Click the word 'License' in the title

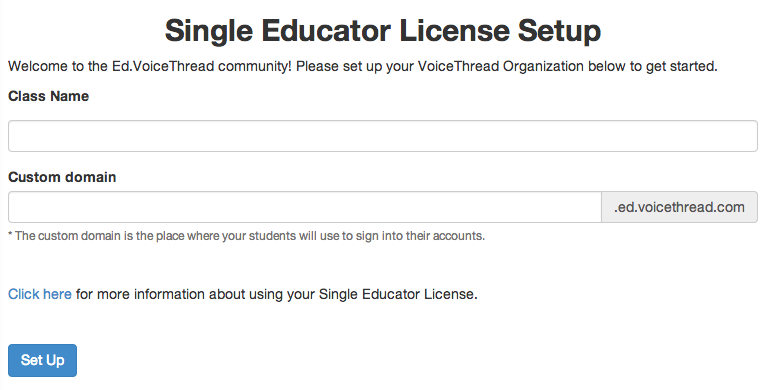point(454,31)
